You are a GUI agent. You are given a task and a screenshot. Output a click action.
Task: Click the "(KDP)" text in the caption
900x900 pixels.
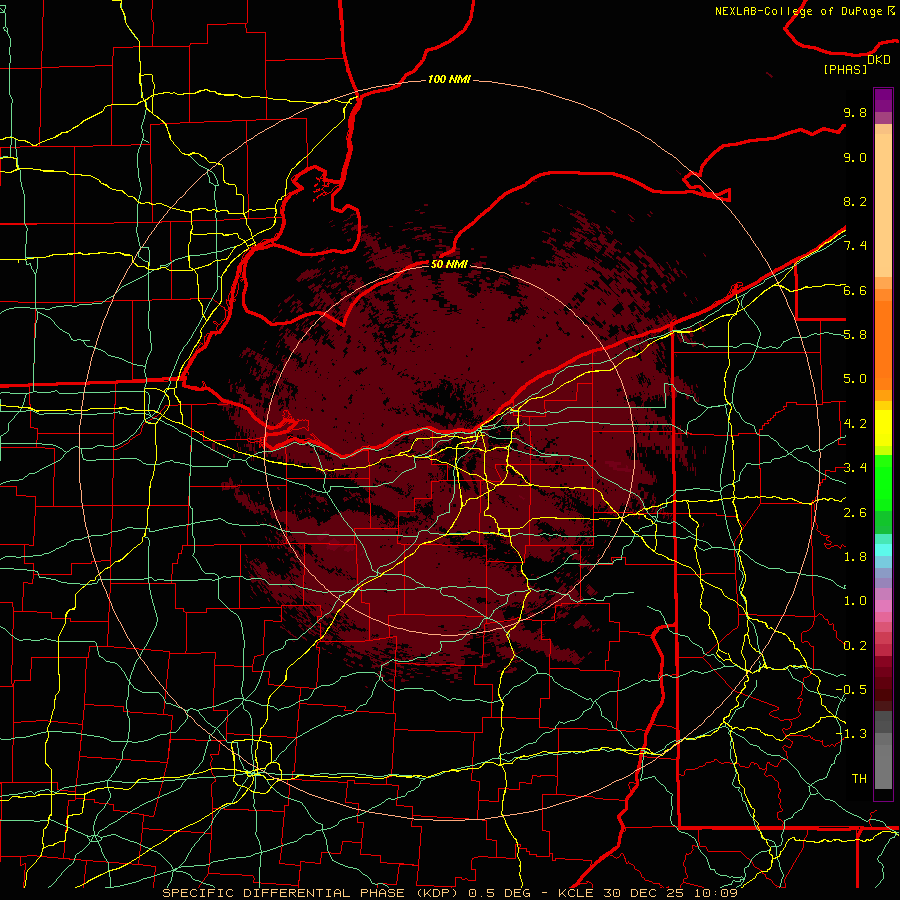[x=437, y=893]
